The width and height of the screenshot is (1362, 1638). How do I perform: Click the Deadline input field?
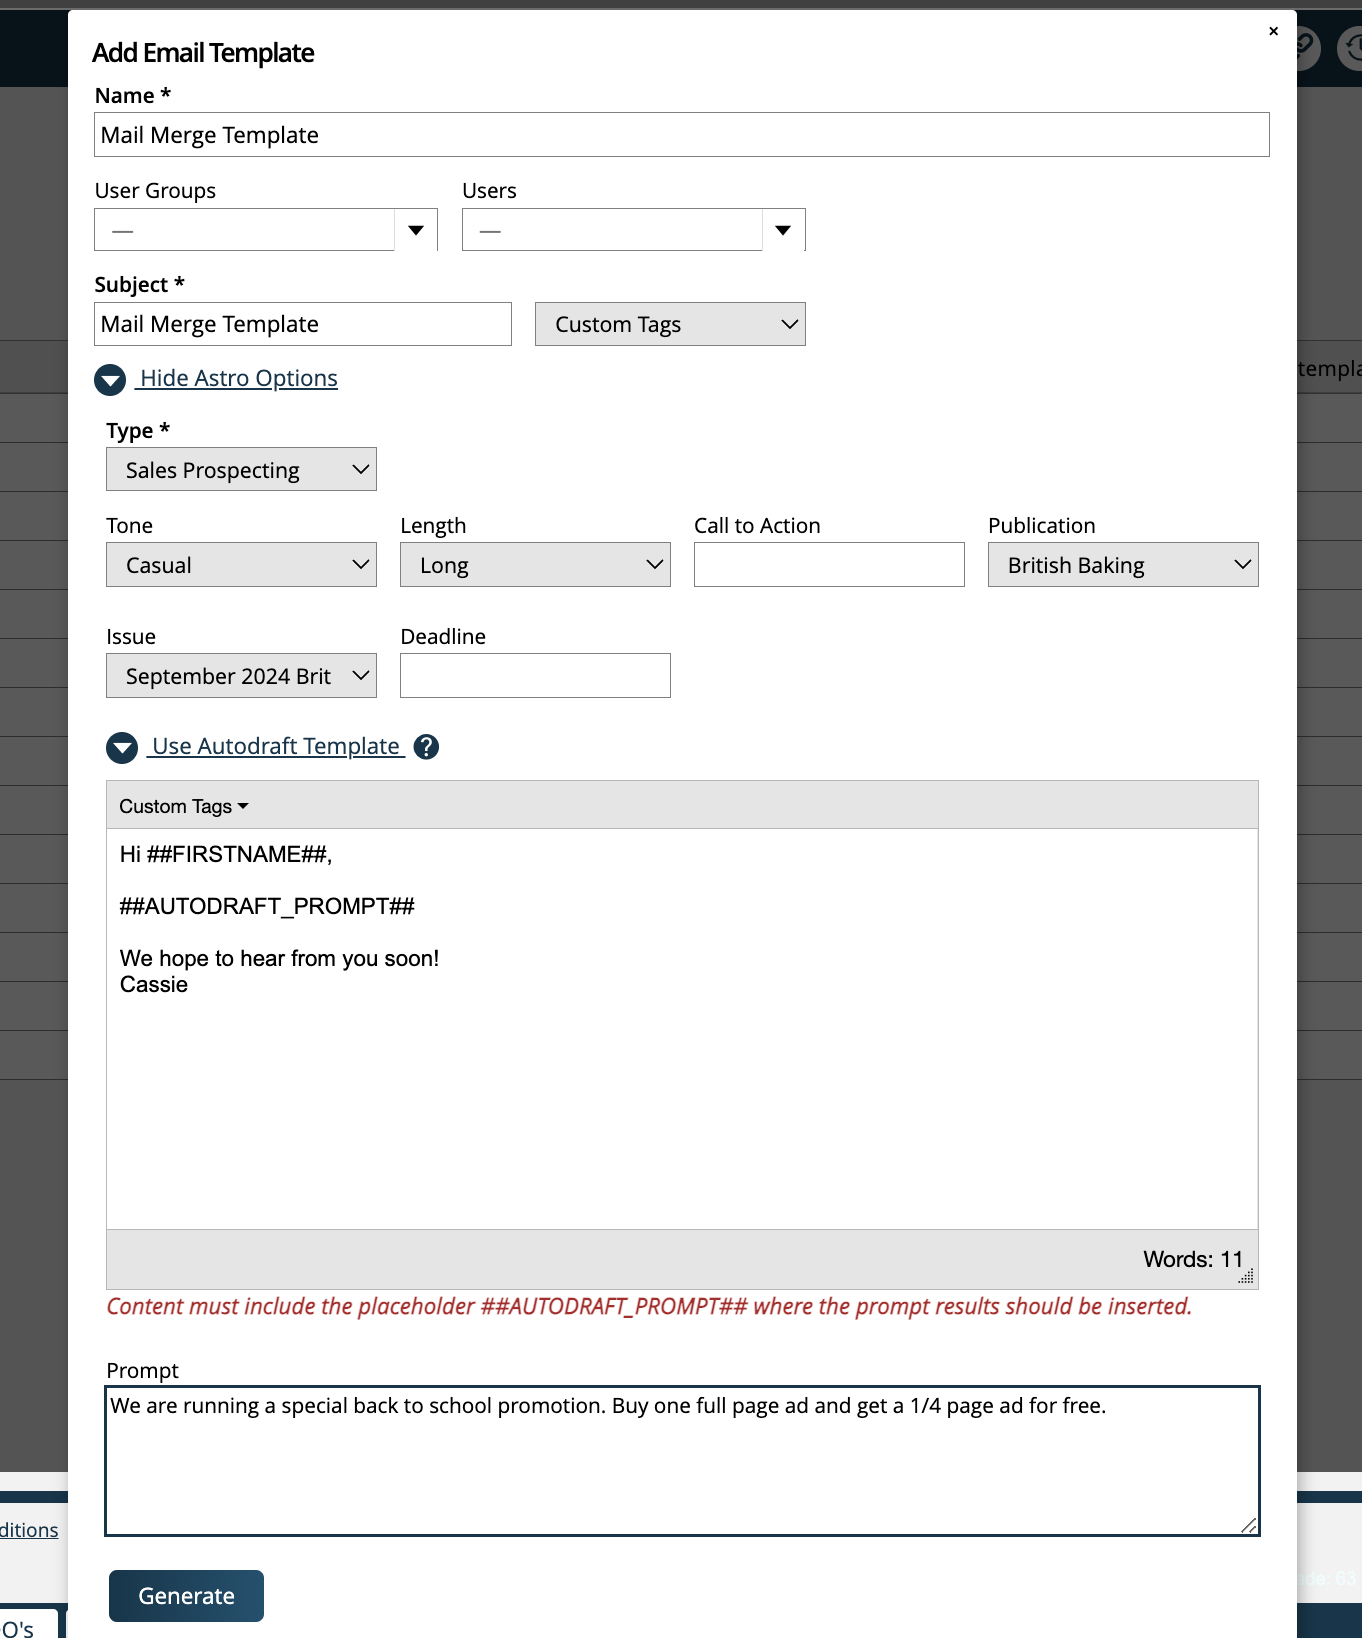[535, 676]
